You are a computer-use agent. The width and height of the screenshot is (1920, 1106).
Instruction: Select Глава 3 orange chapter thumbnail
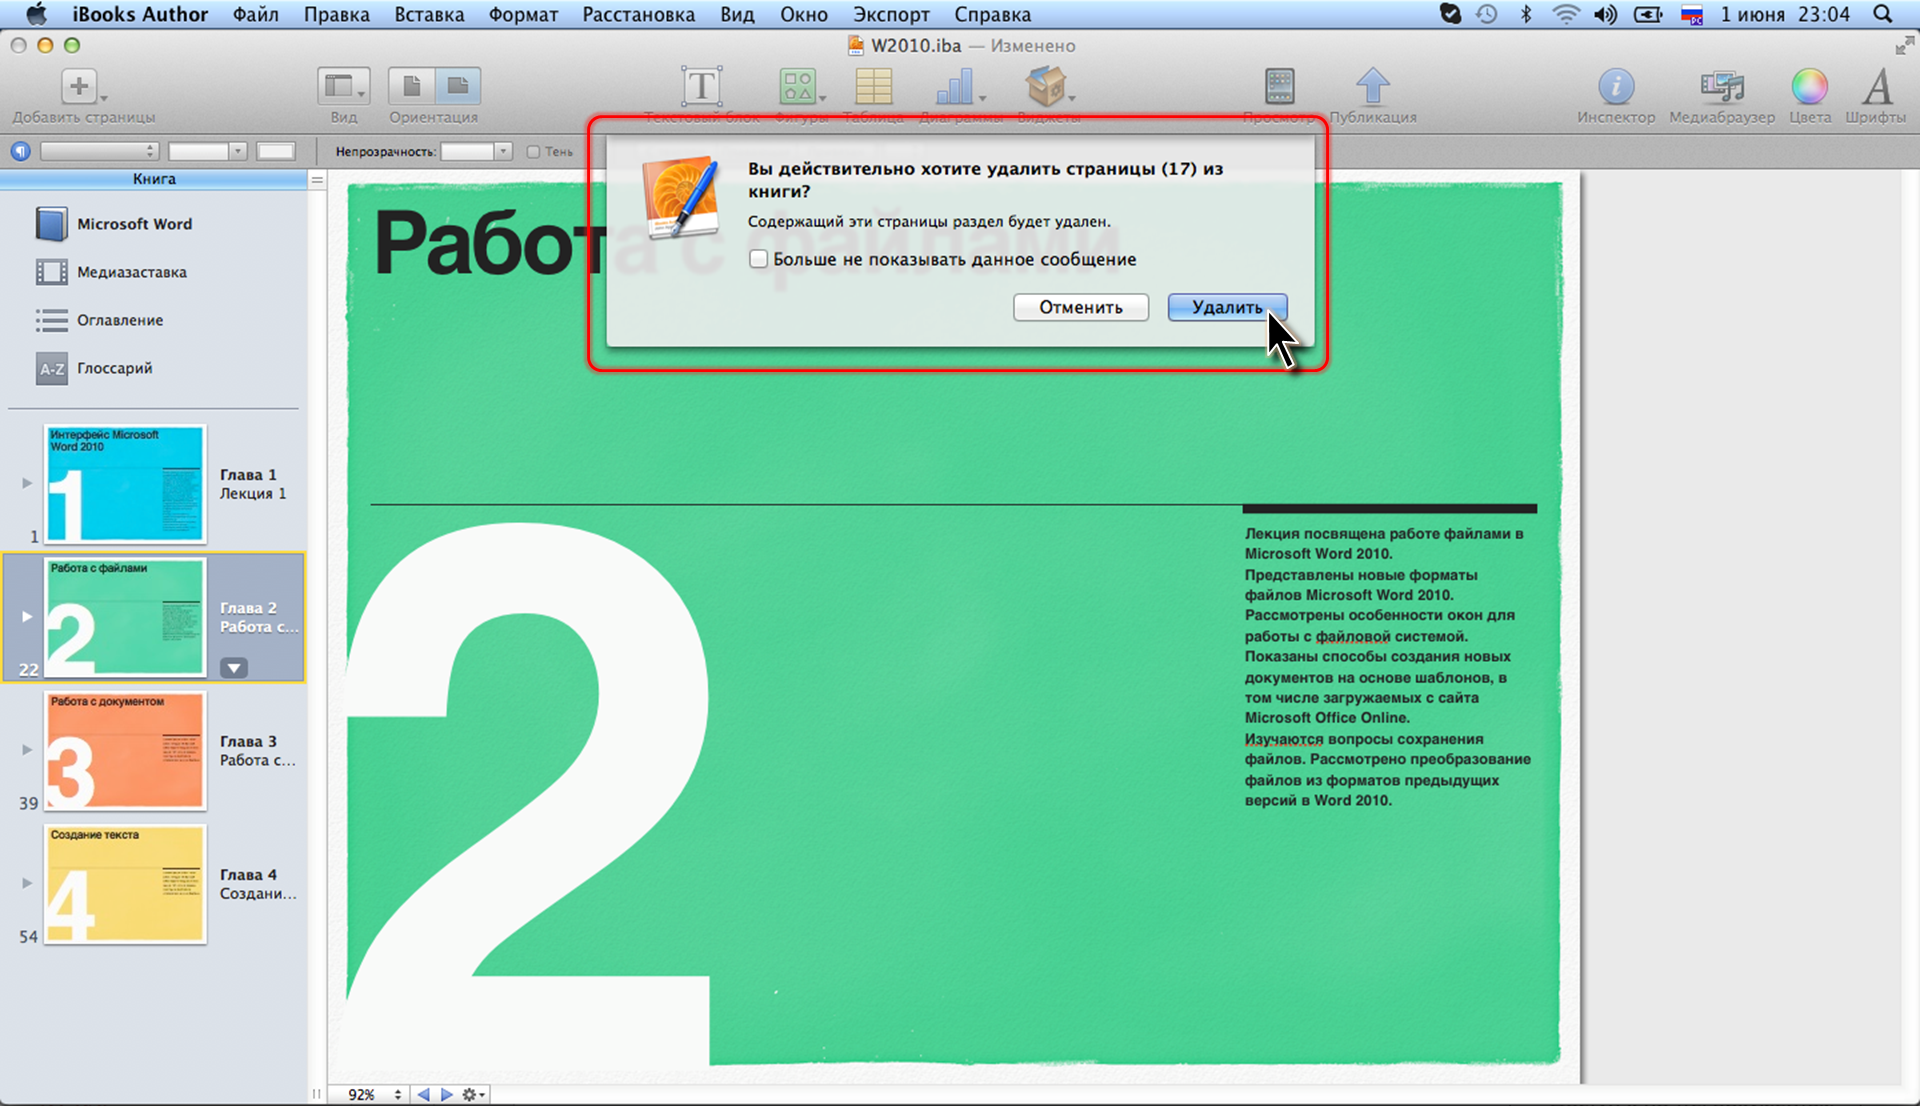point(125,750)
